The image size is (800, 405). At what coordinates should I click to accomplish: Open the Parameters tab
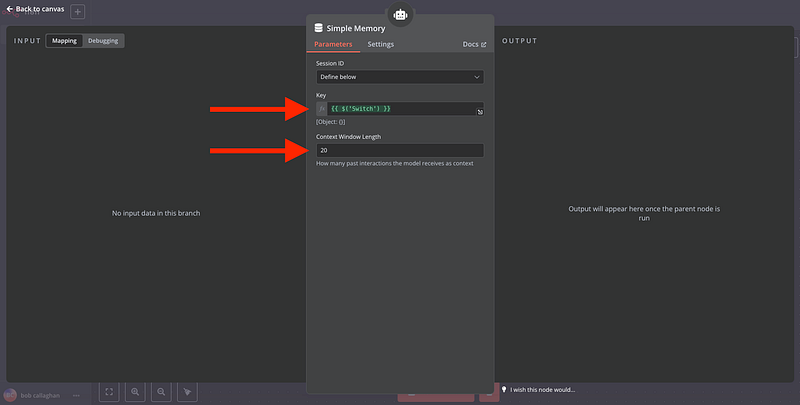(x=333, y=45)
